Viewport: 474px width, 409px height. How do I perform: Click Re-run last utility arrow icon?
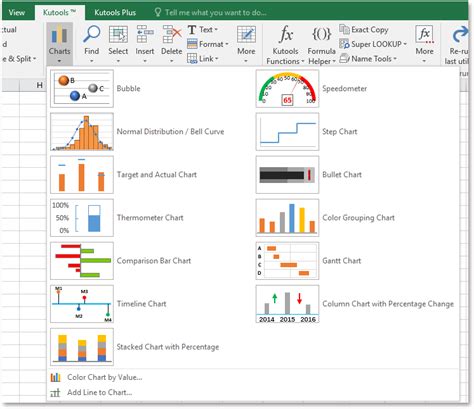tap(460, 35)
